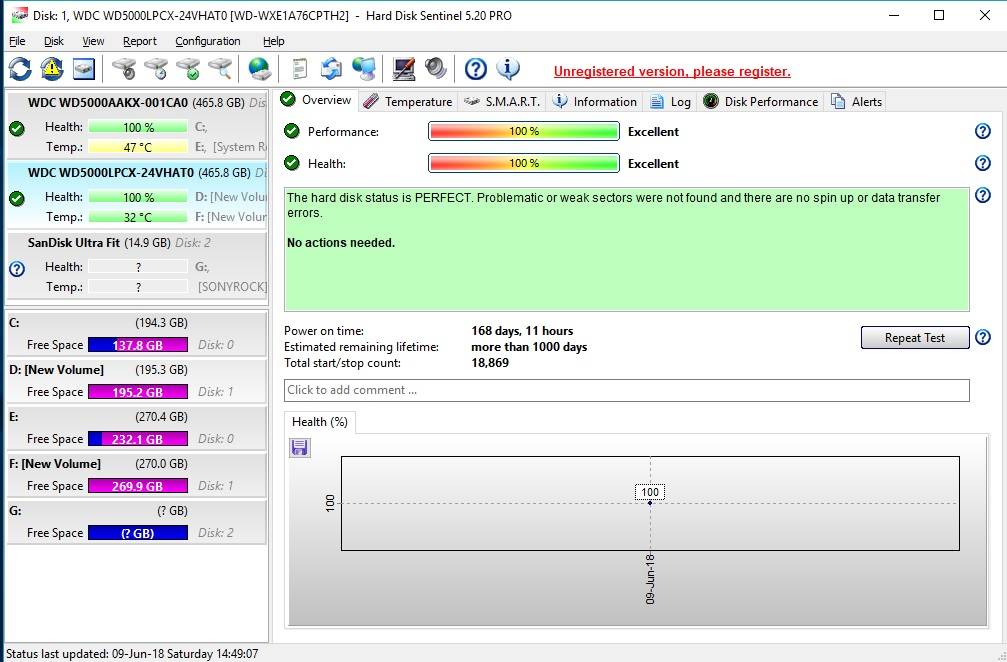Click the globe with disk toolbar icon

(x=259, y=69)
